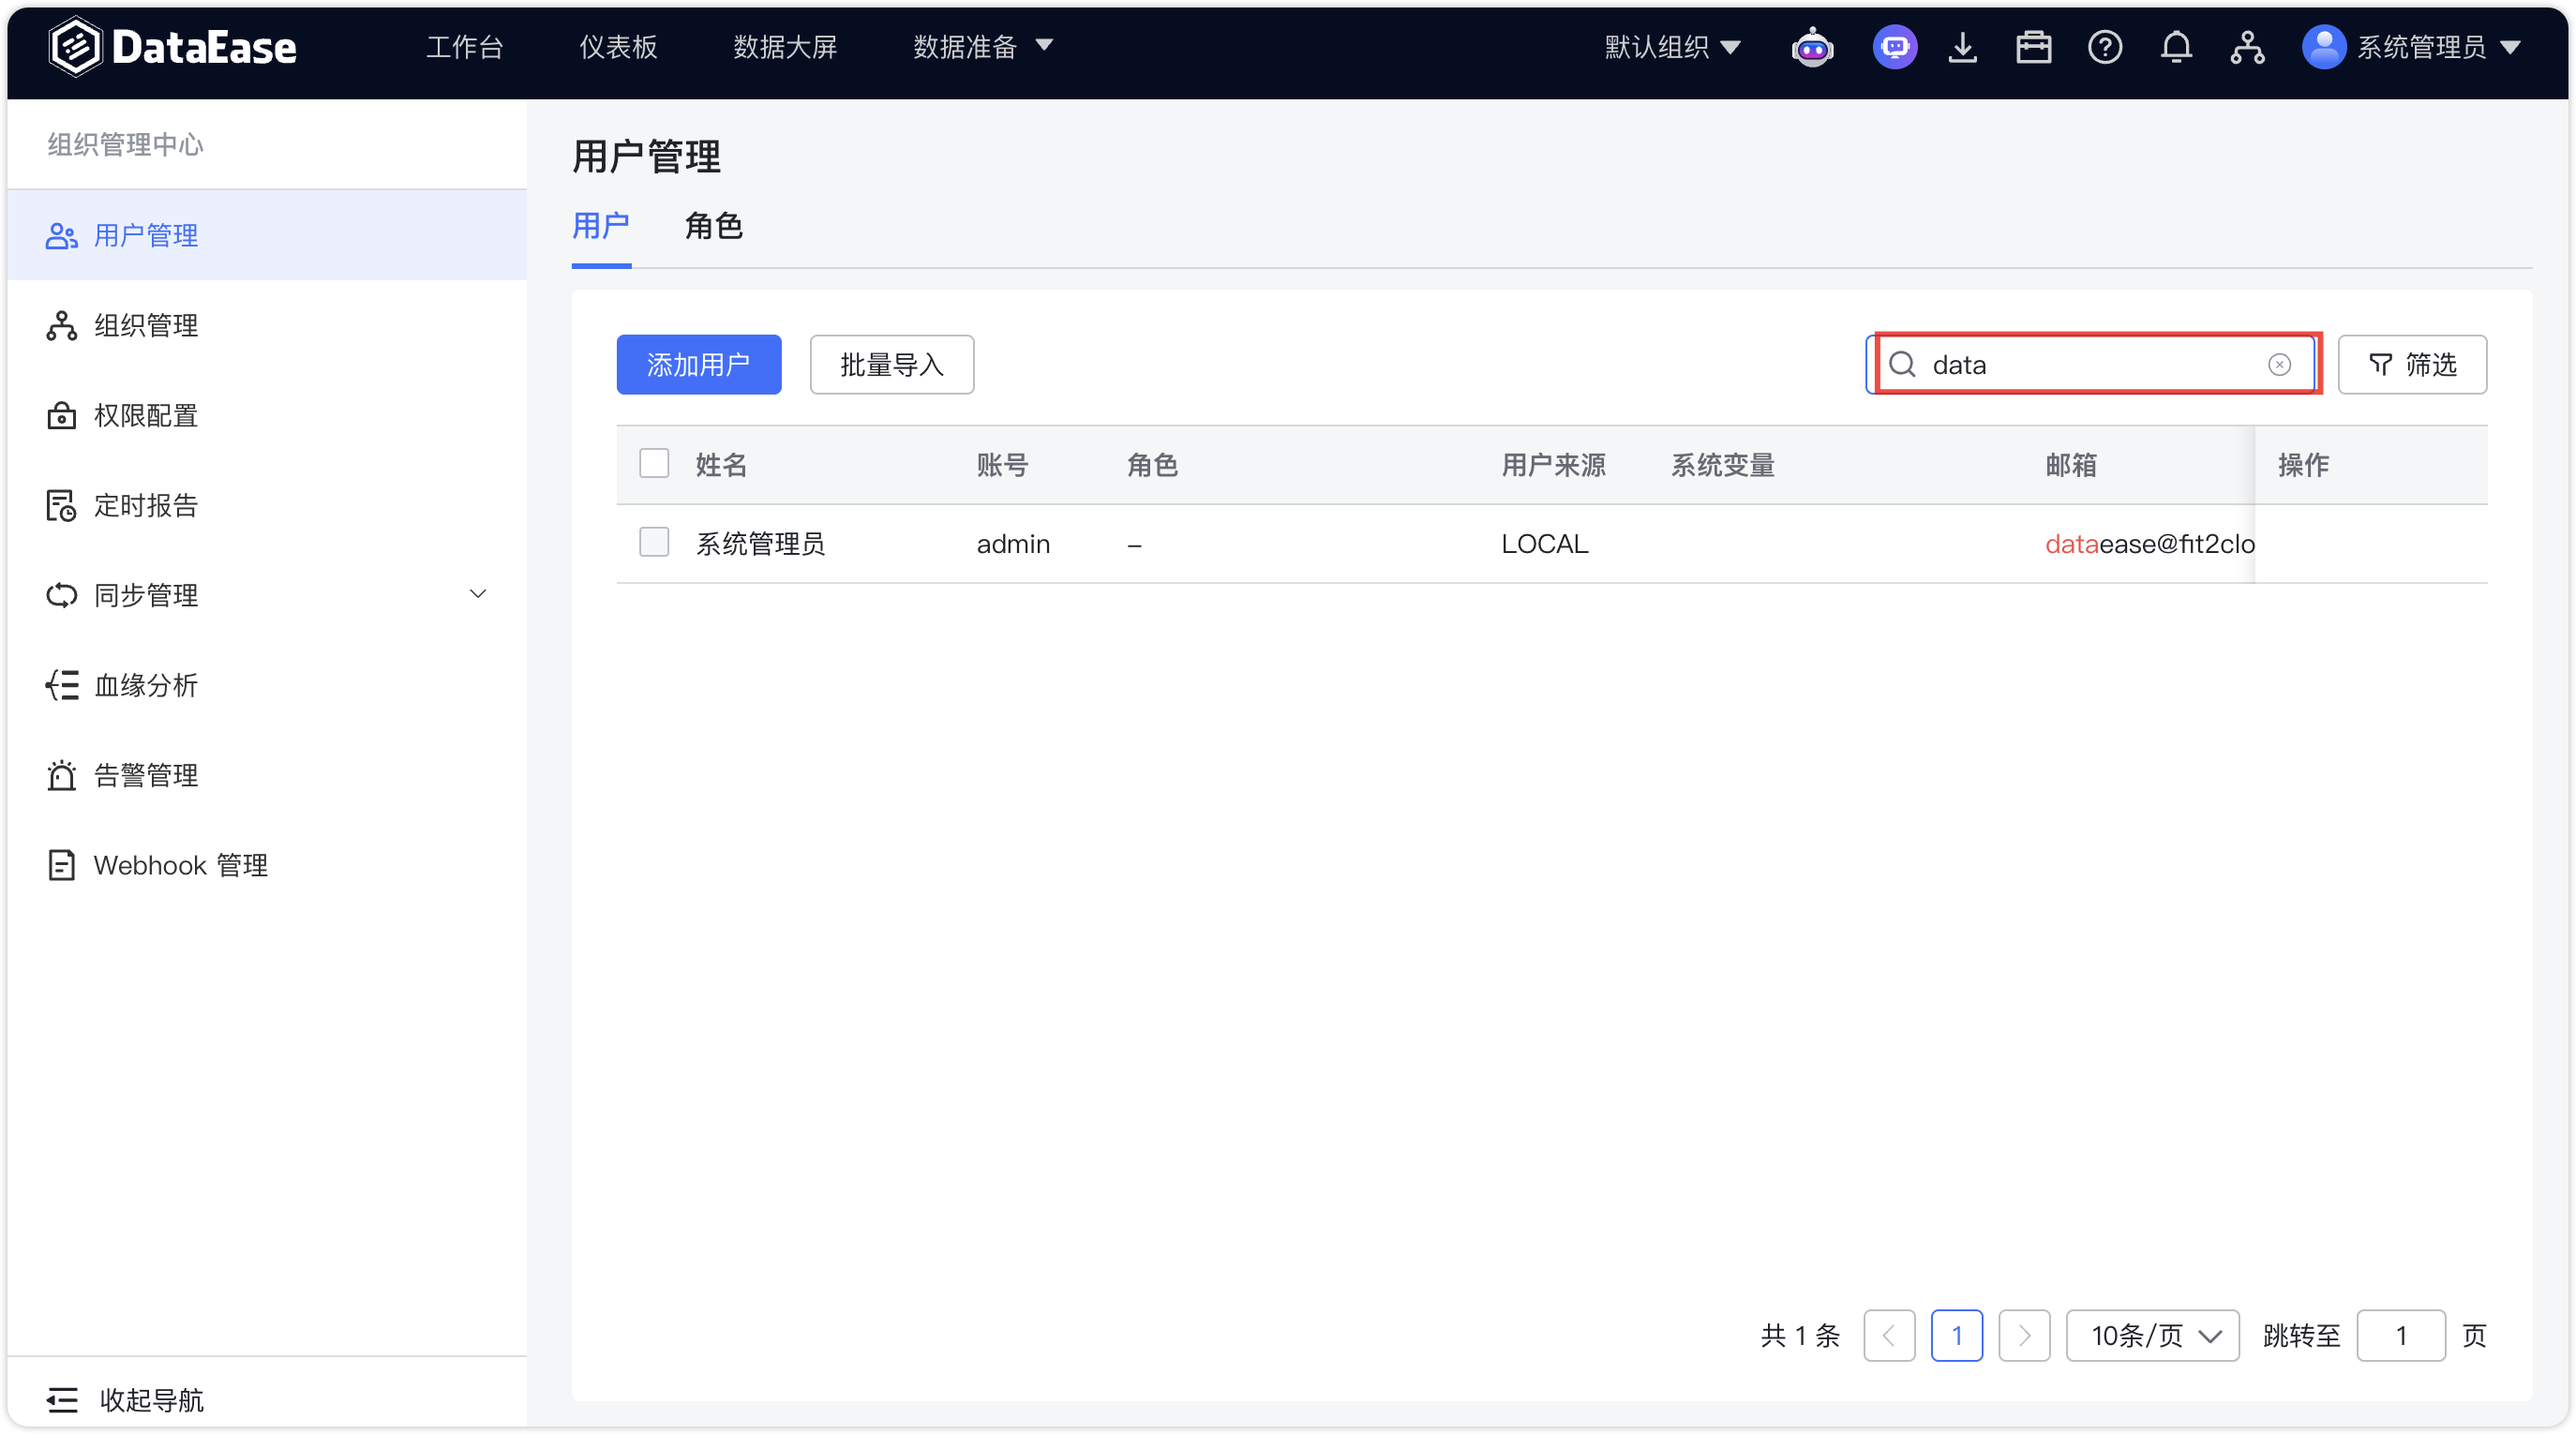
Task: Click the 添加用户 button
Action: coord(699,364)
